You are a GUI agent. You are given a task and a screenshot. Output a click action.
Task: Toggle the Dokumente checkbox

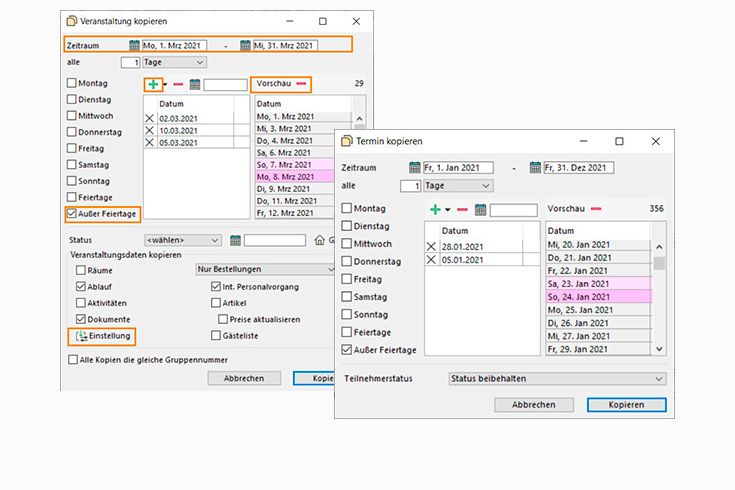(80, 319)
